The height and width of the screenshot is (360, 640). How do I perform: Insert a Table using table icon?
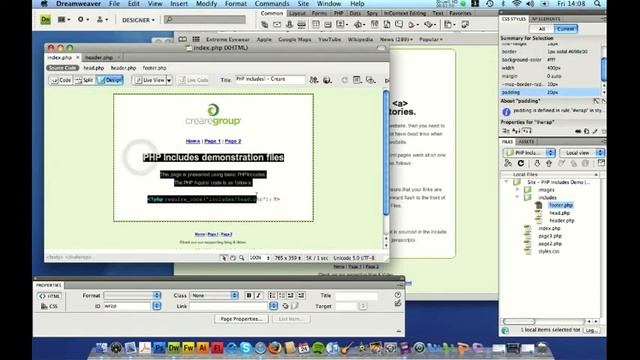(x=316, y=25)
